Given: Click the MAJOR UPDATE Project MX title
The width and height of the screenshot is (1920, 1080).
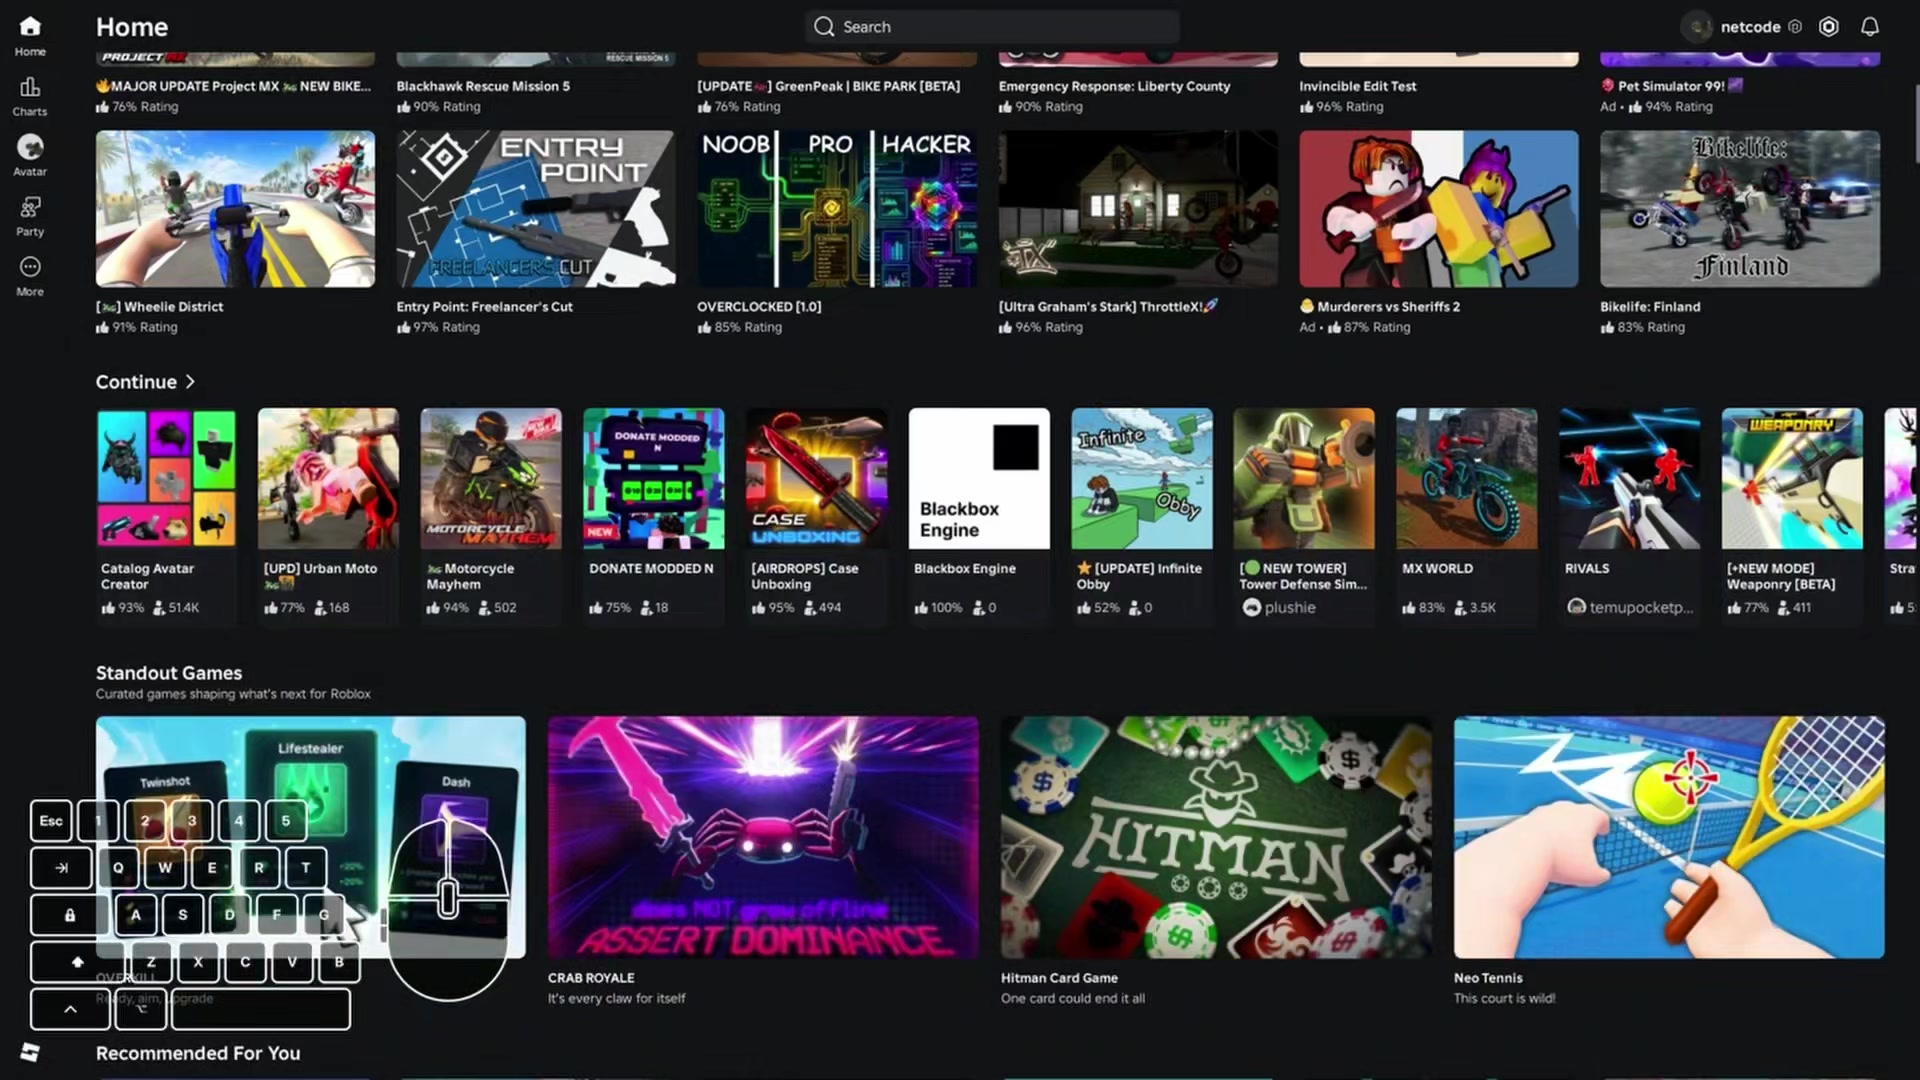Looking at the screenshot, I should 233,86.
